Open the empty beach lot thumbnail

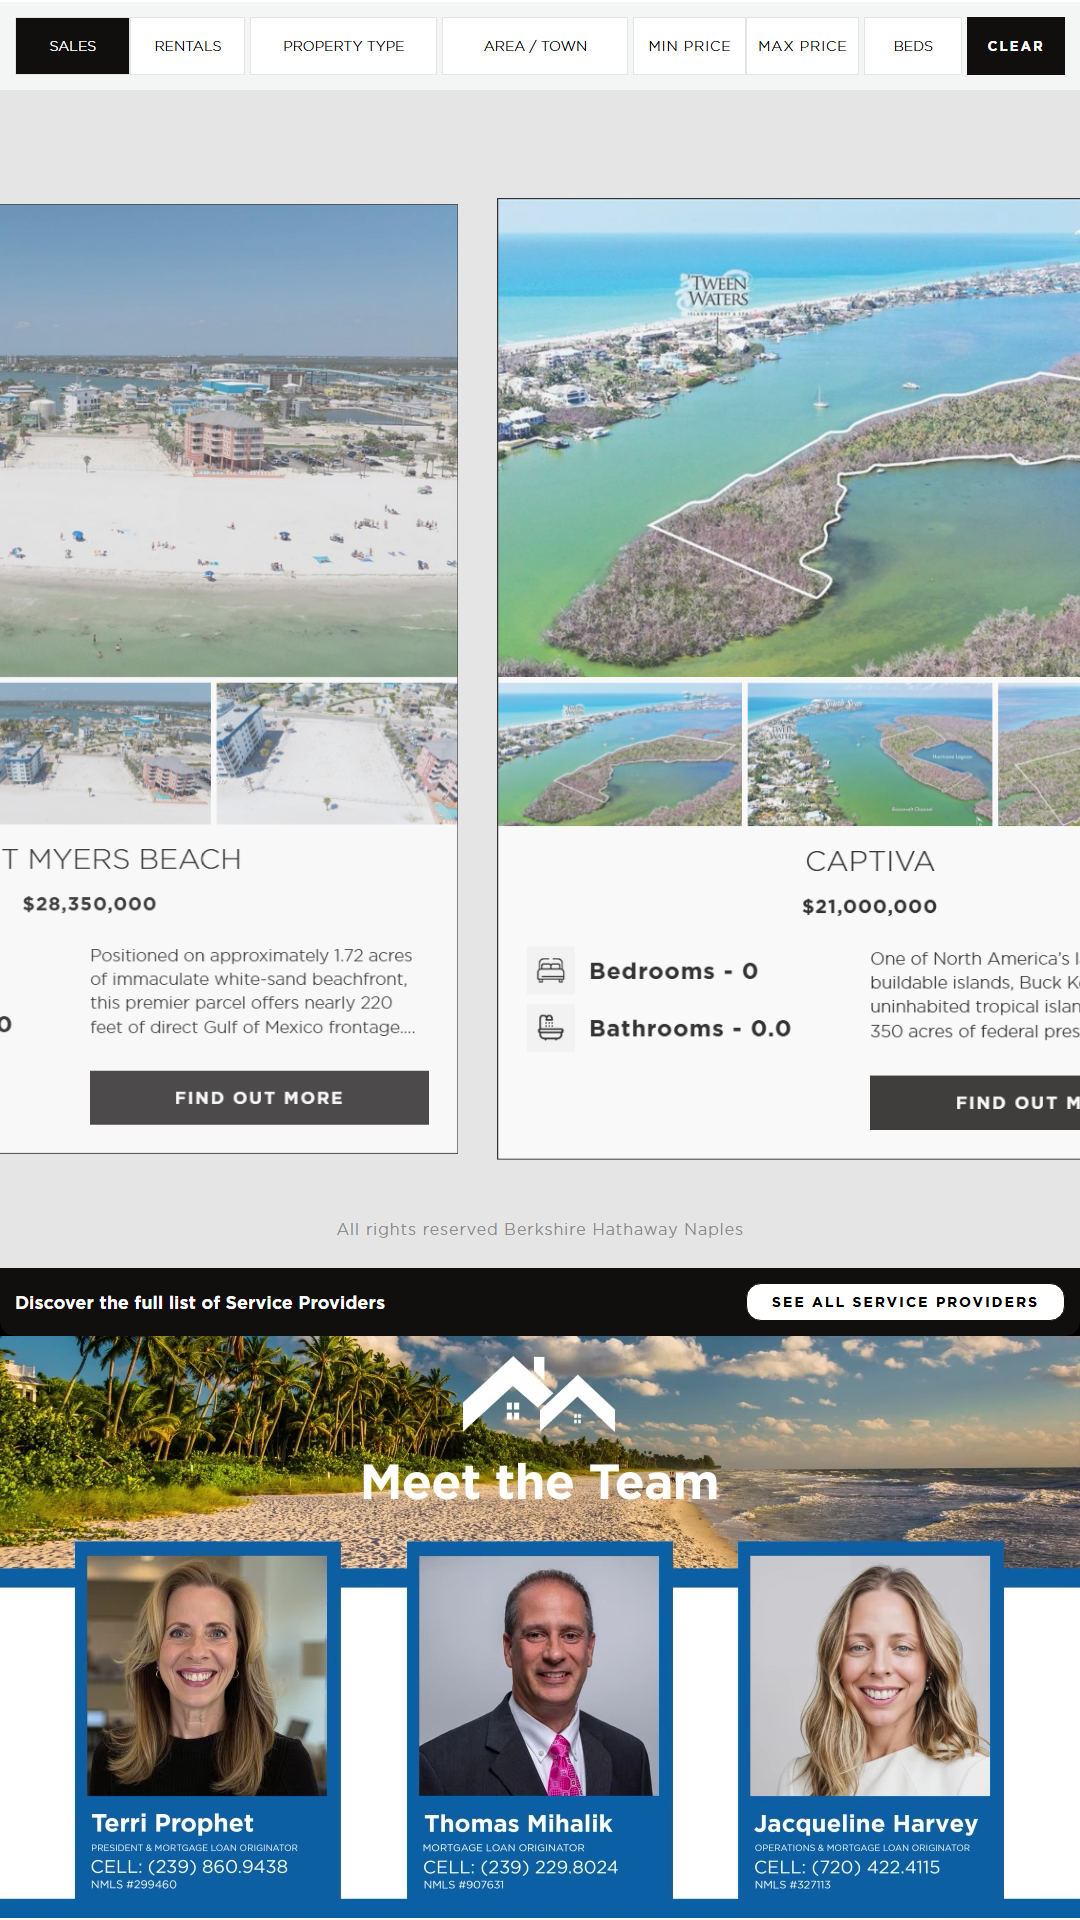337,754
